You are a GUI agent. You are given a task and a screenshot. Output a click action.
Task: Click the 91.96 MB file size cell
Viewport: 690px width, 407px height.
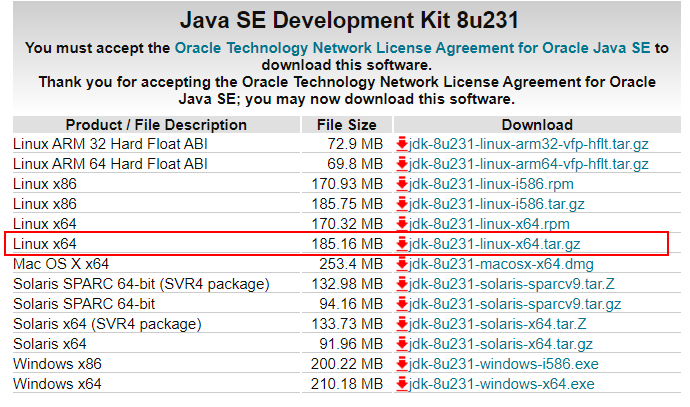point(351,344)
